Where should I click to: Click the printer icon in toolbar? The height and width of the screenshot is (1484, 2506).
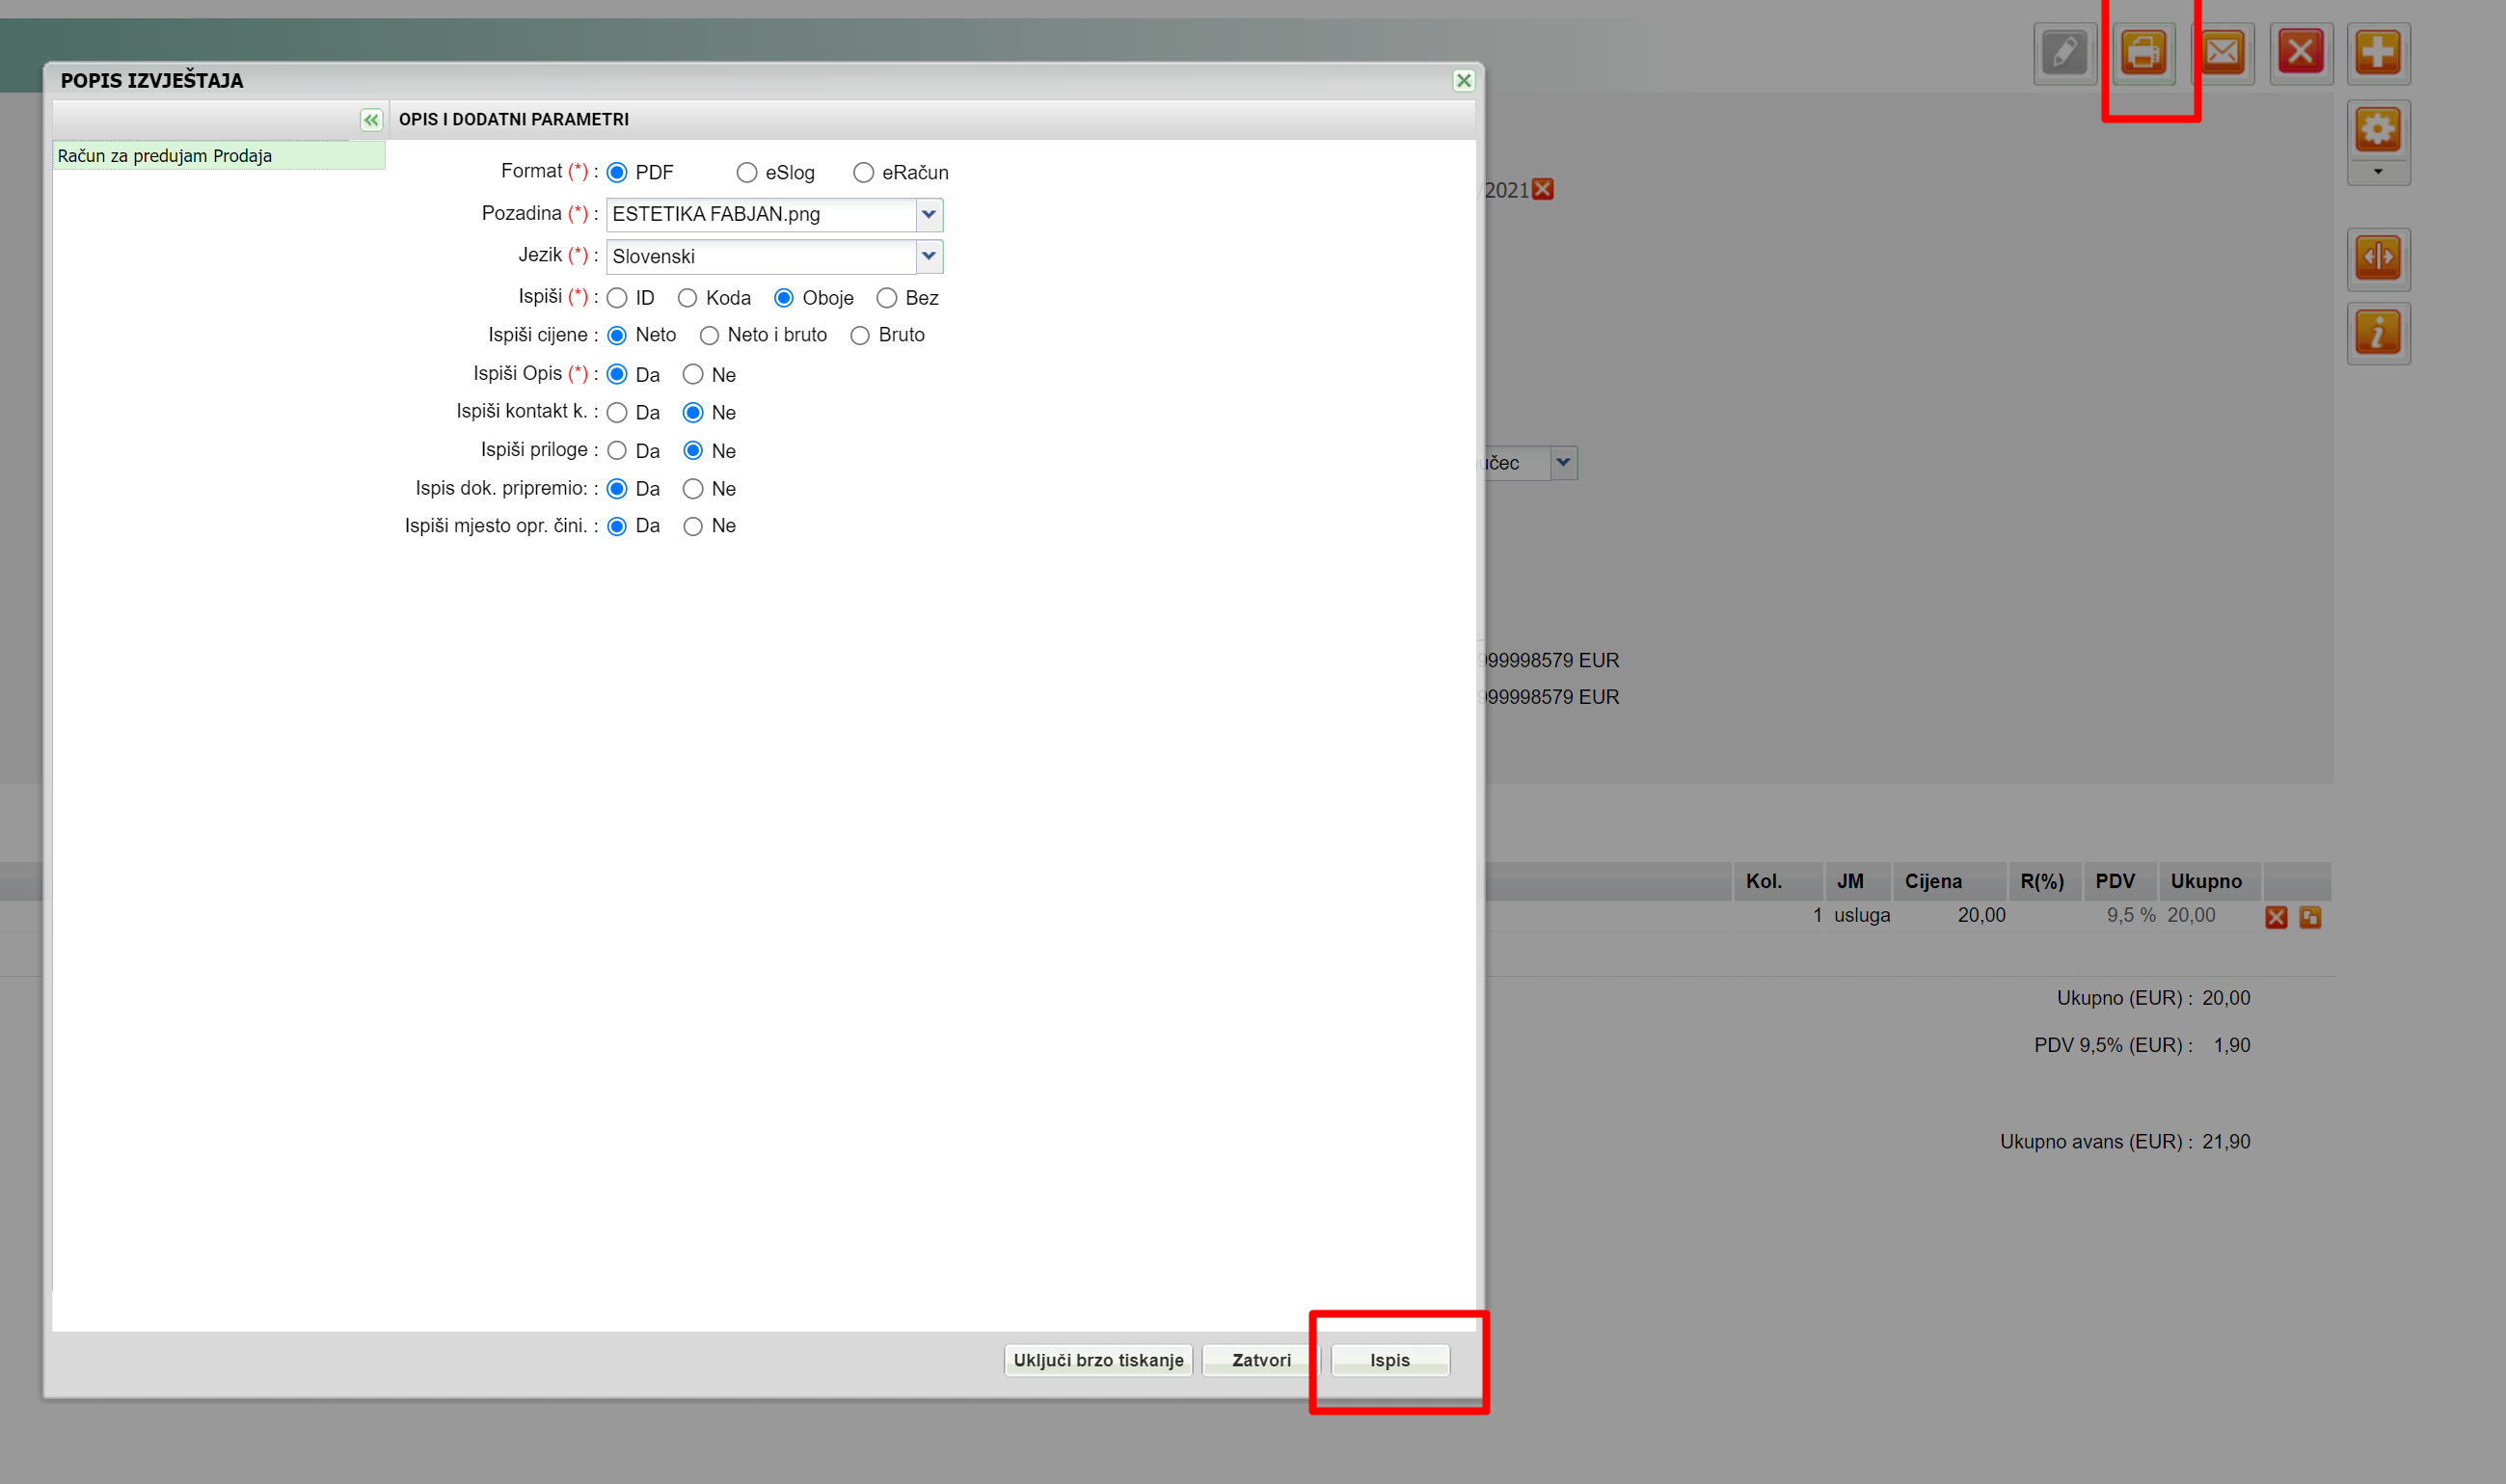[x=2143, y=52]
